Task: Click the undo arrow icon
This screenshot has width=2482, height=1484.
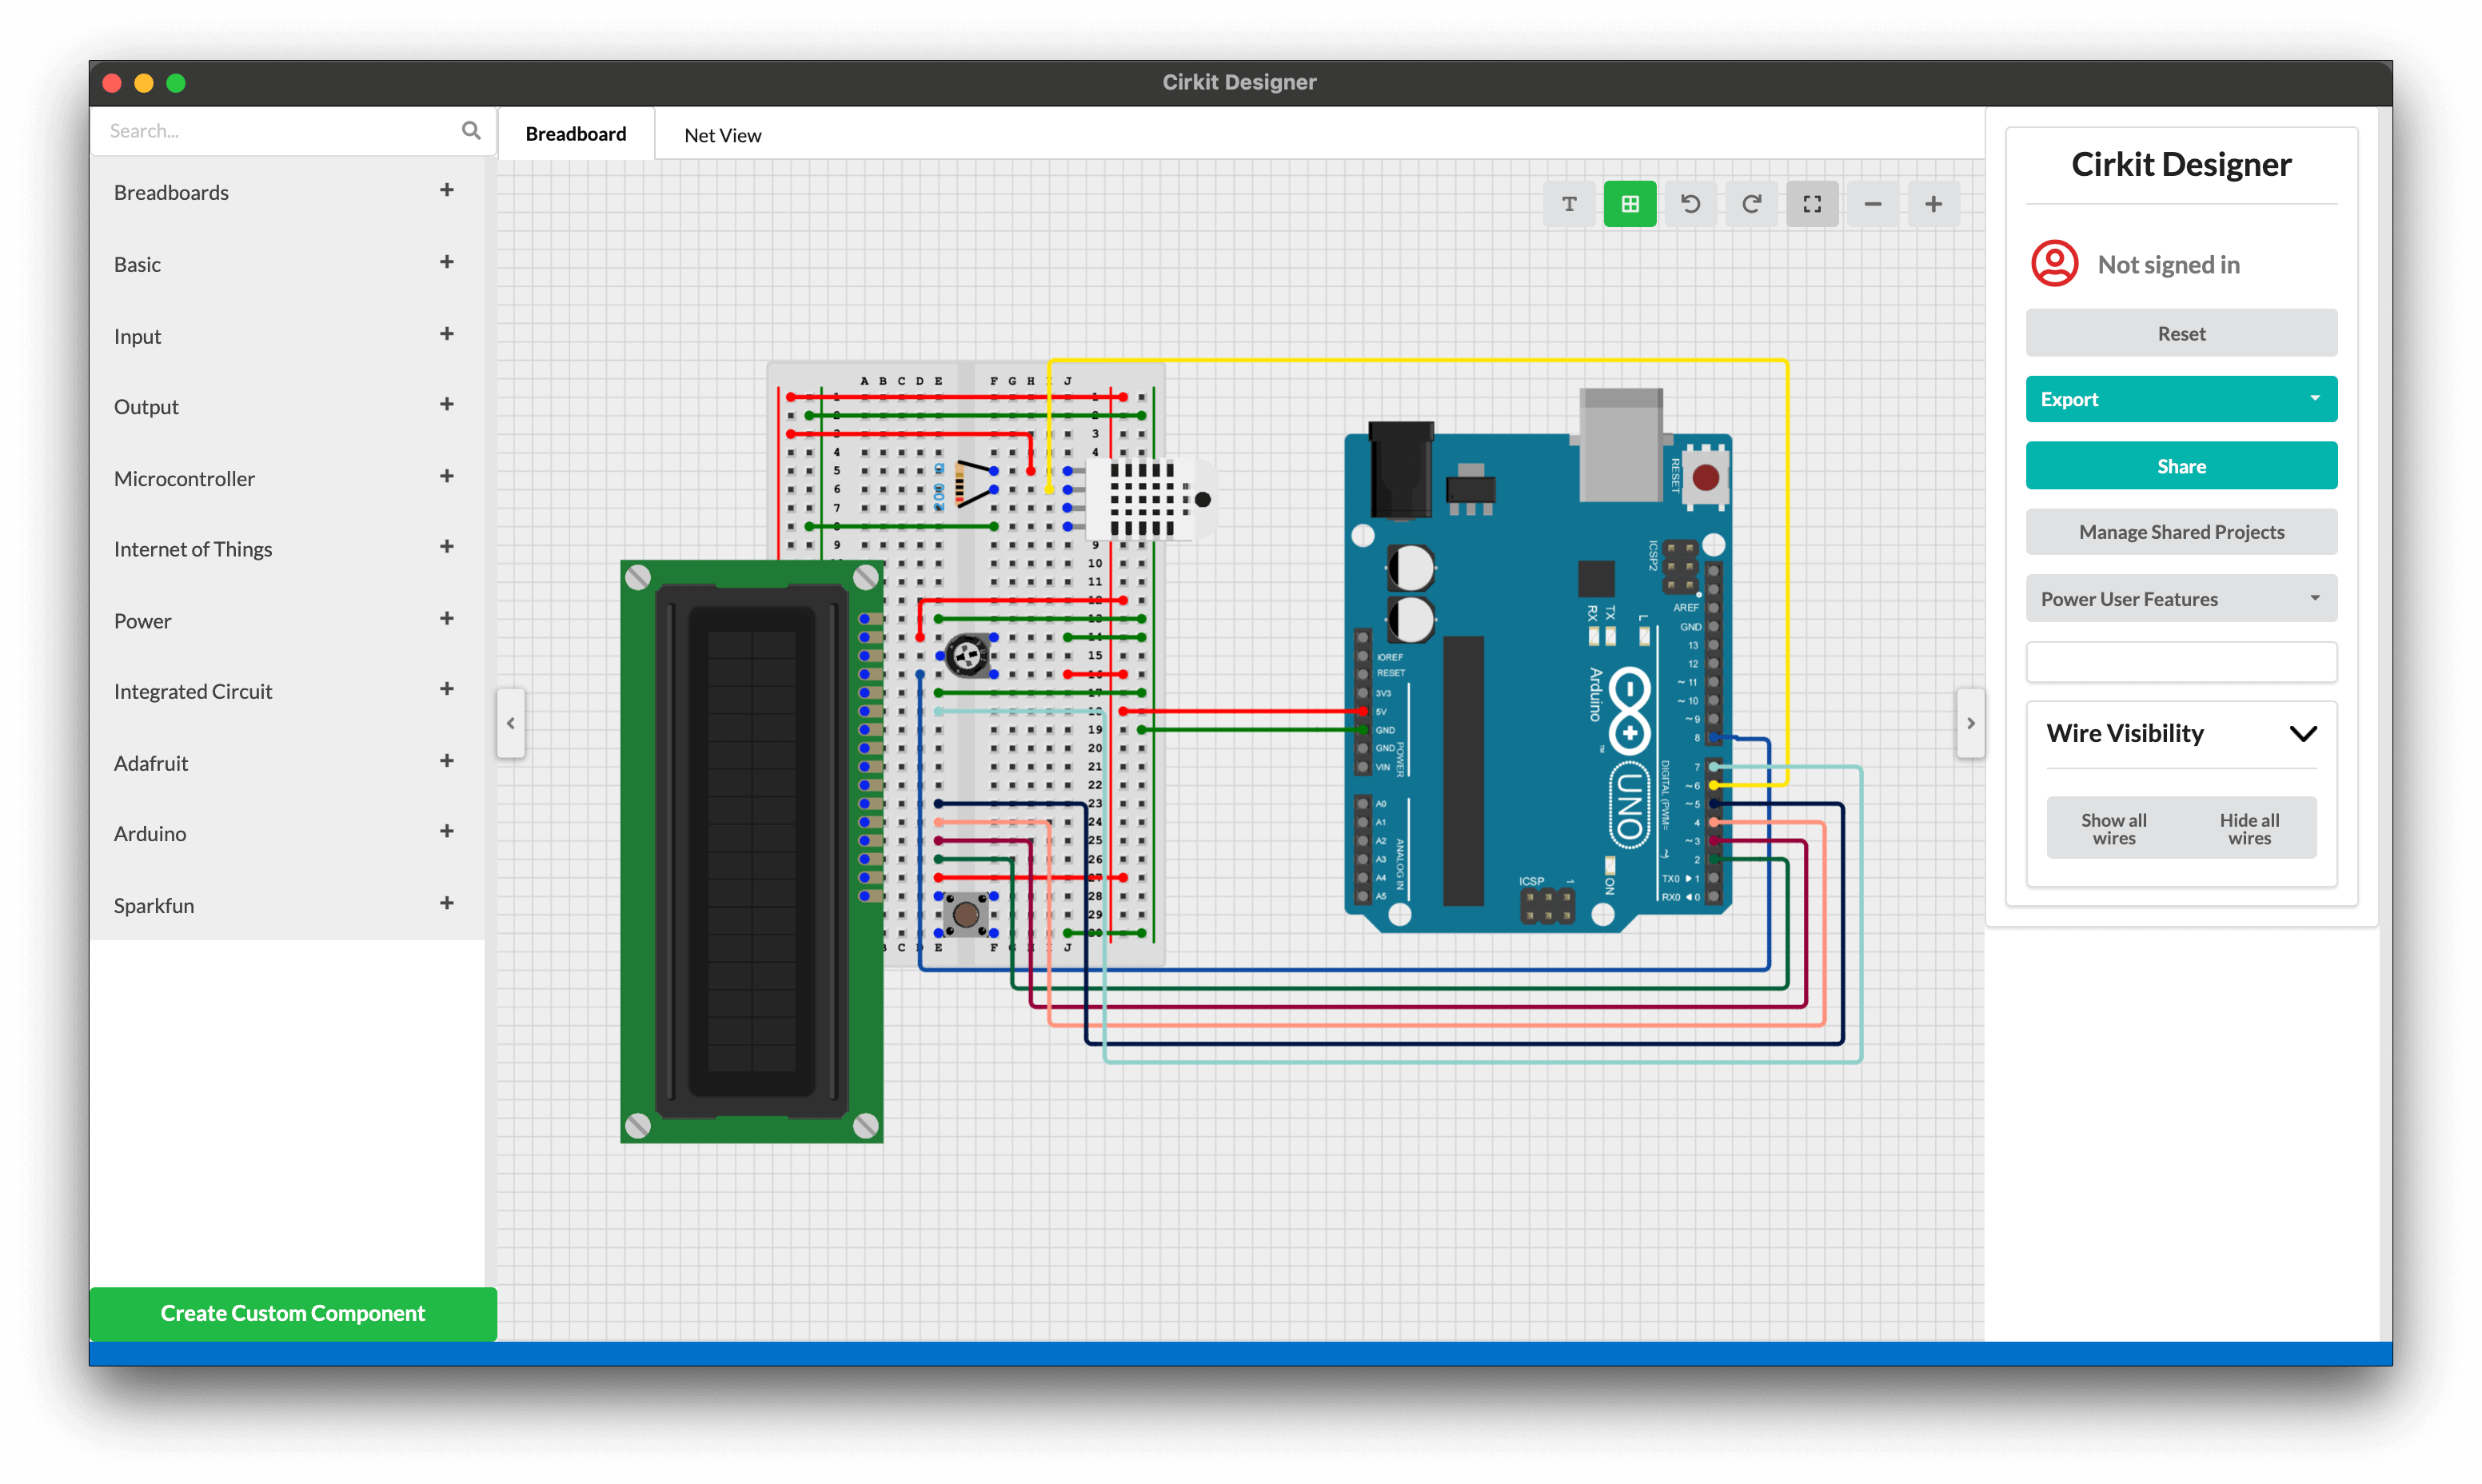Action: pyautogui.click(x=1691, y=204)
